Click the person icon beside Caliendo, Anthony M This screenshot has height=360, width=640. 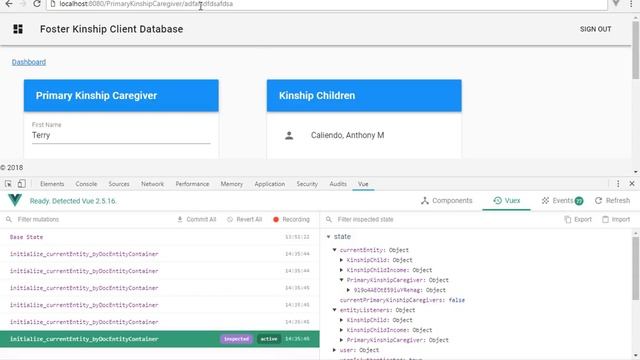(289, 136)
